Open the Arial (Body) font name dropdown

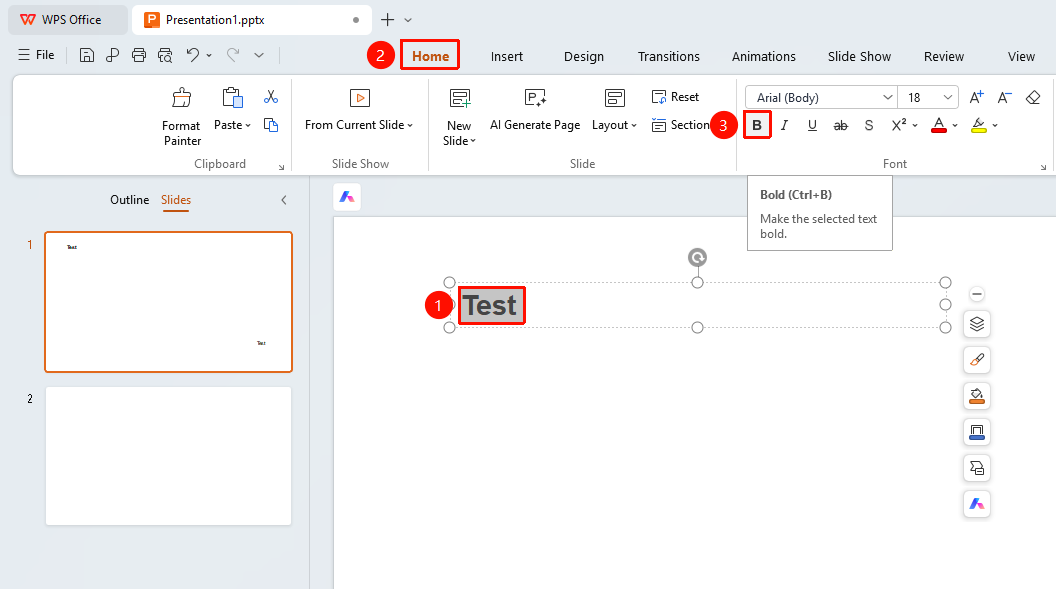888,98
